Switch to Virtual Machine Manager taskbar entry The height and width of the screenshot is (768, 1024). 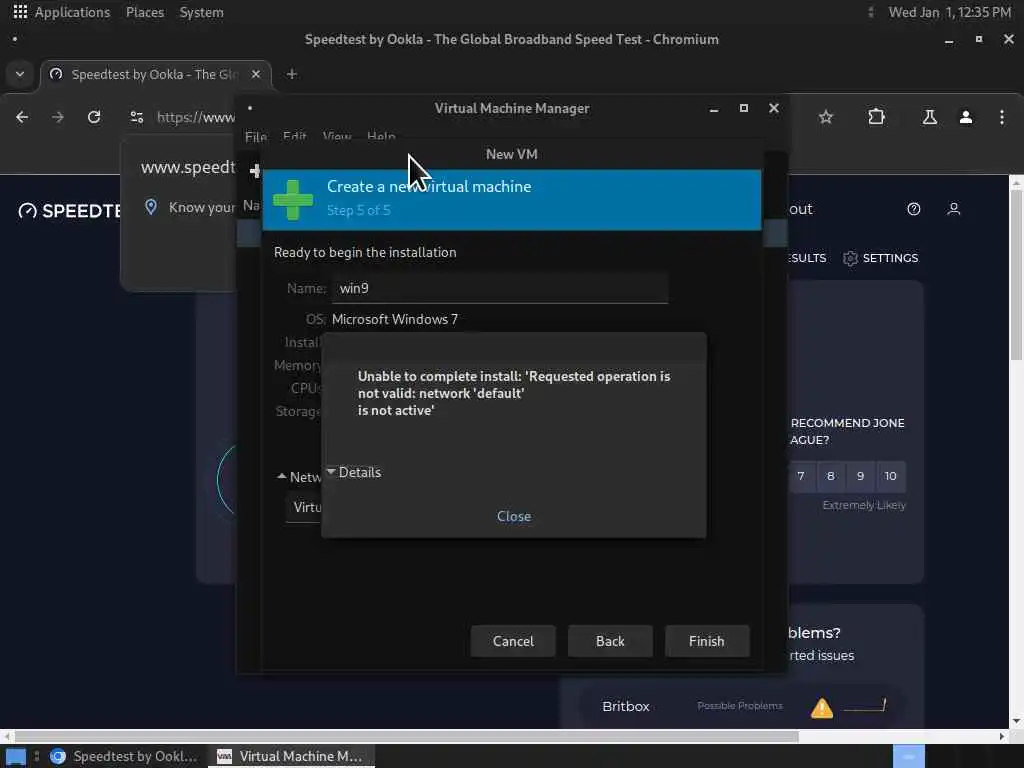click(291, 756)
